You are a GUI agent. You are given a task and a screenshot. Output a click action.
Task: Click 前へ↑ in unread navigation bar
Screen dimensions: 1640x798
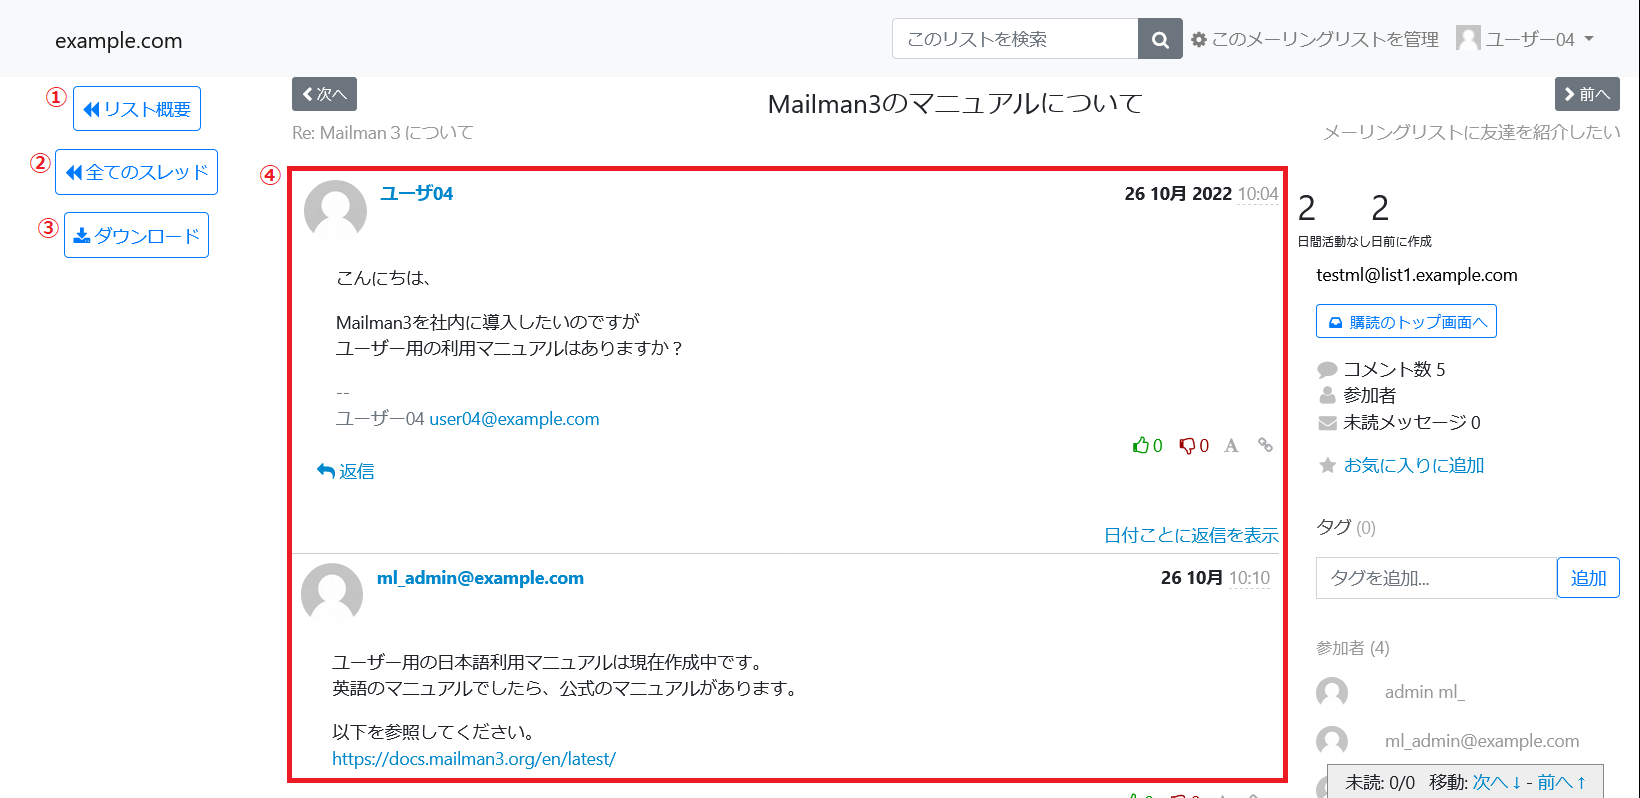[x=1562, y=782]
